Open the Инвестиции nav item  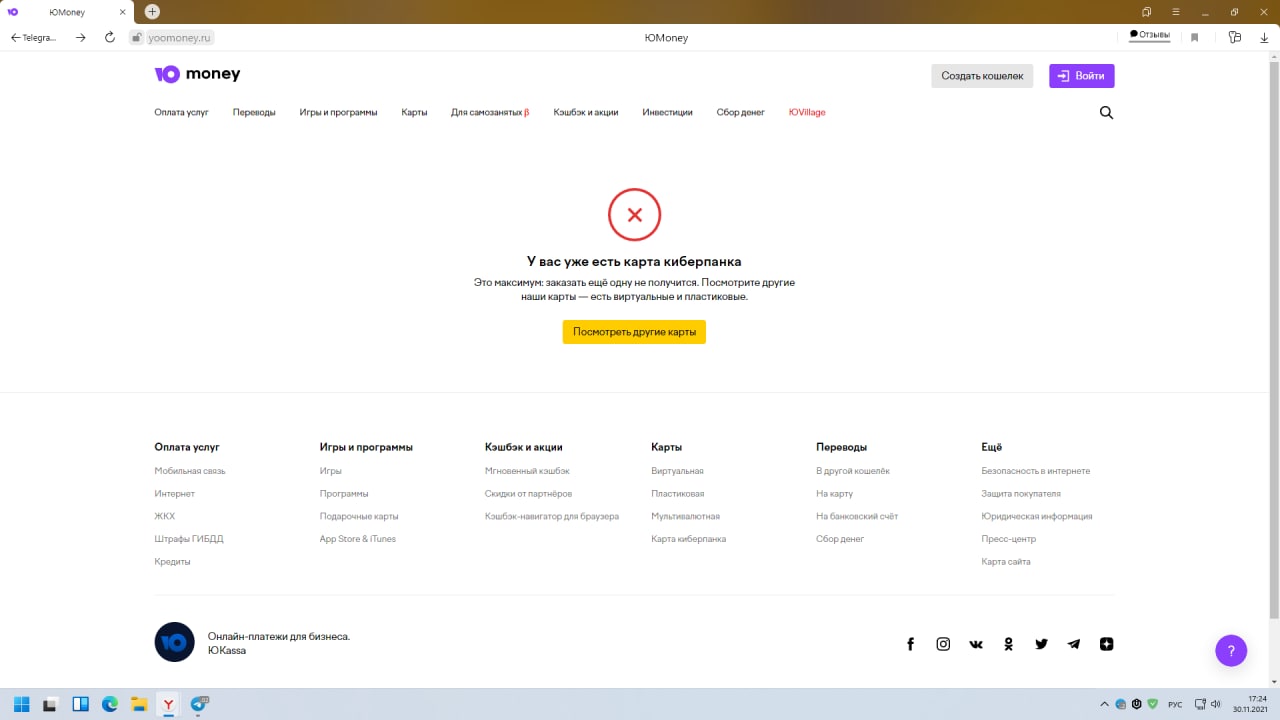coord(667,113)
